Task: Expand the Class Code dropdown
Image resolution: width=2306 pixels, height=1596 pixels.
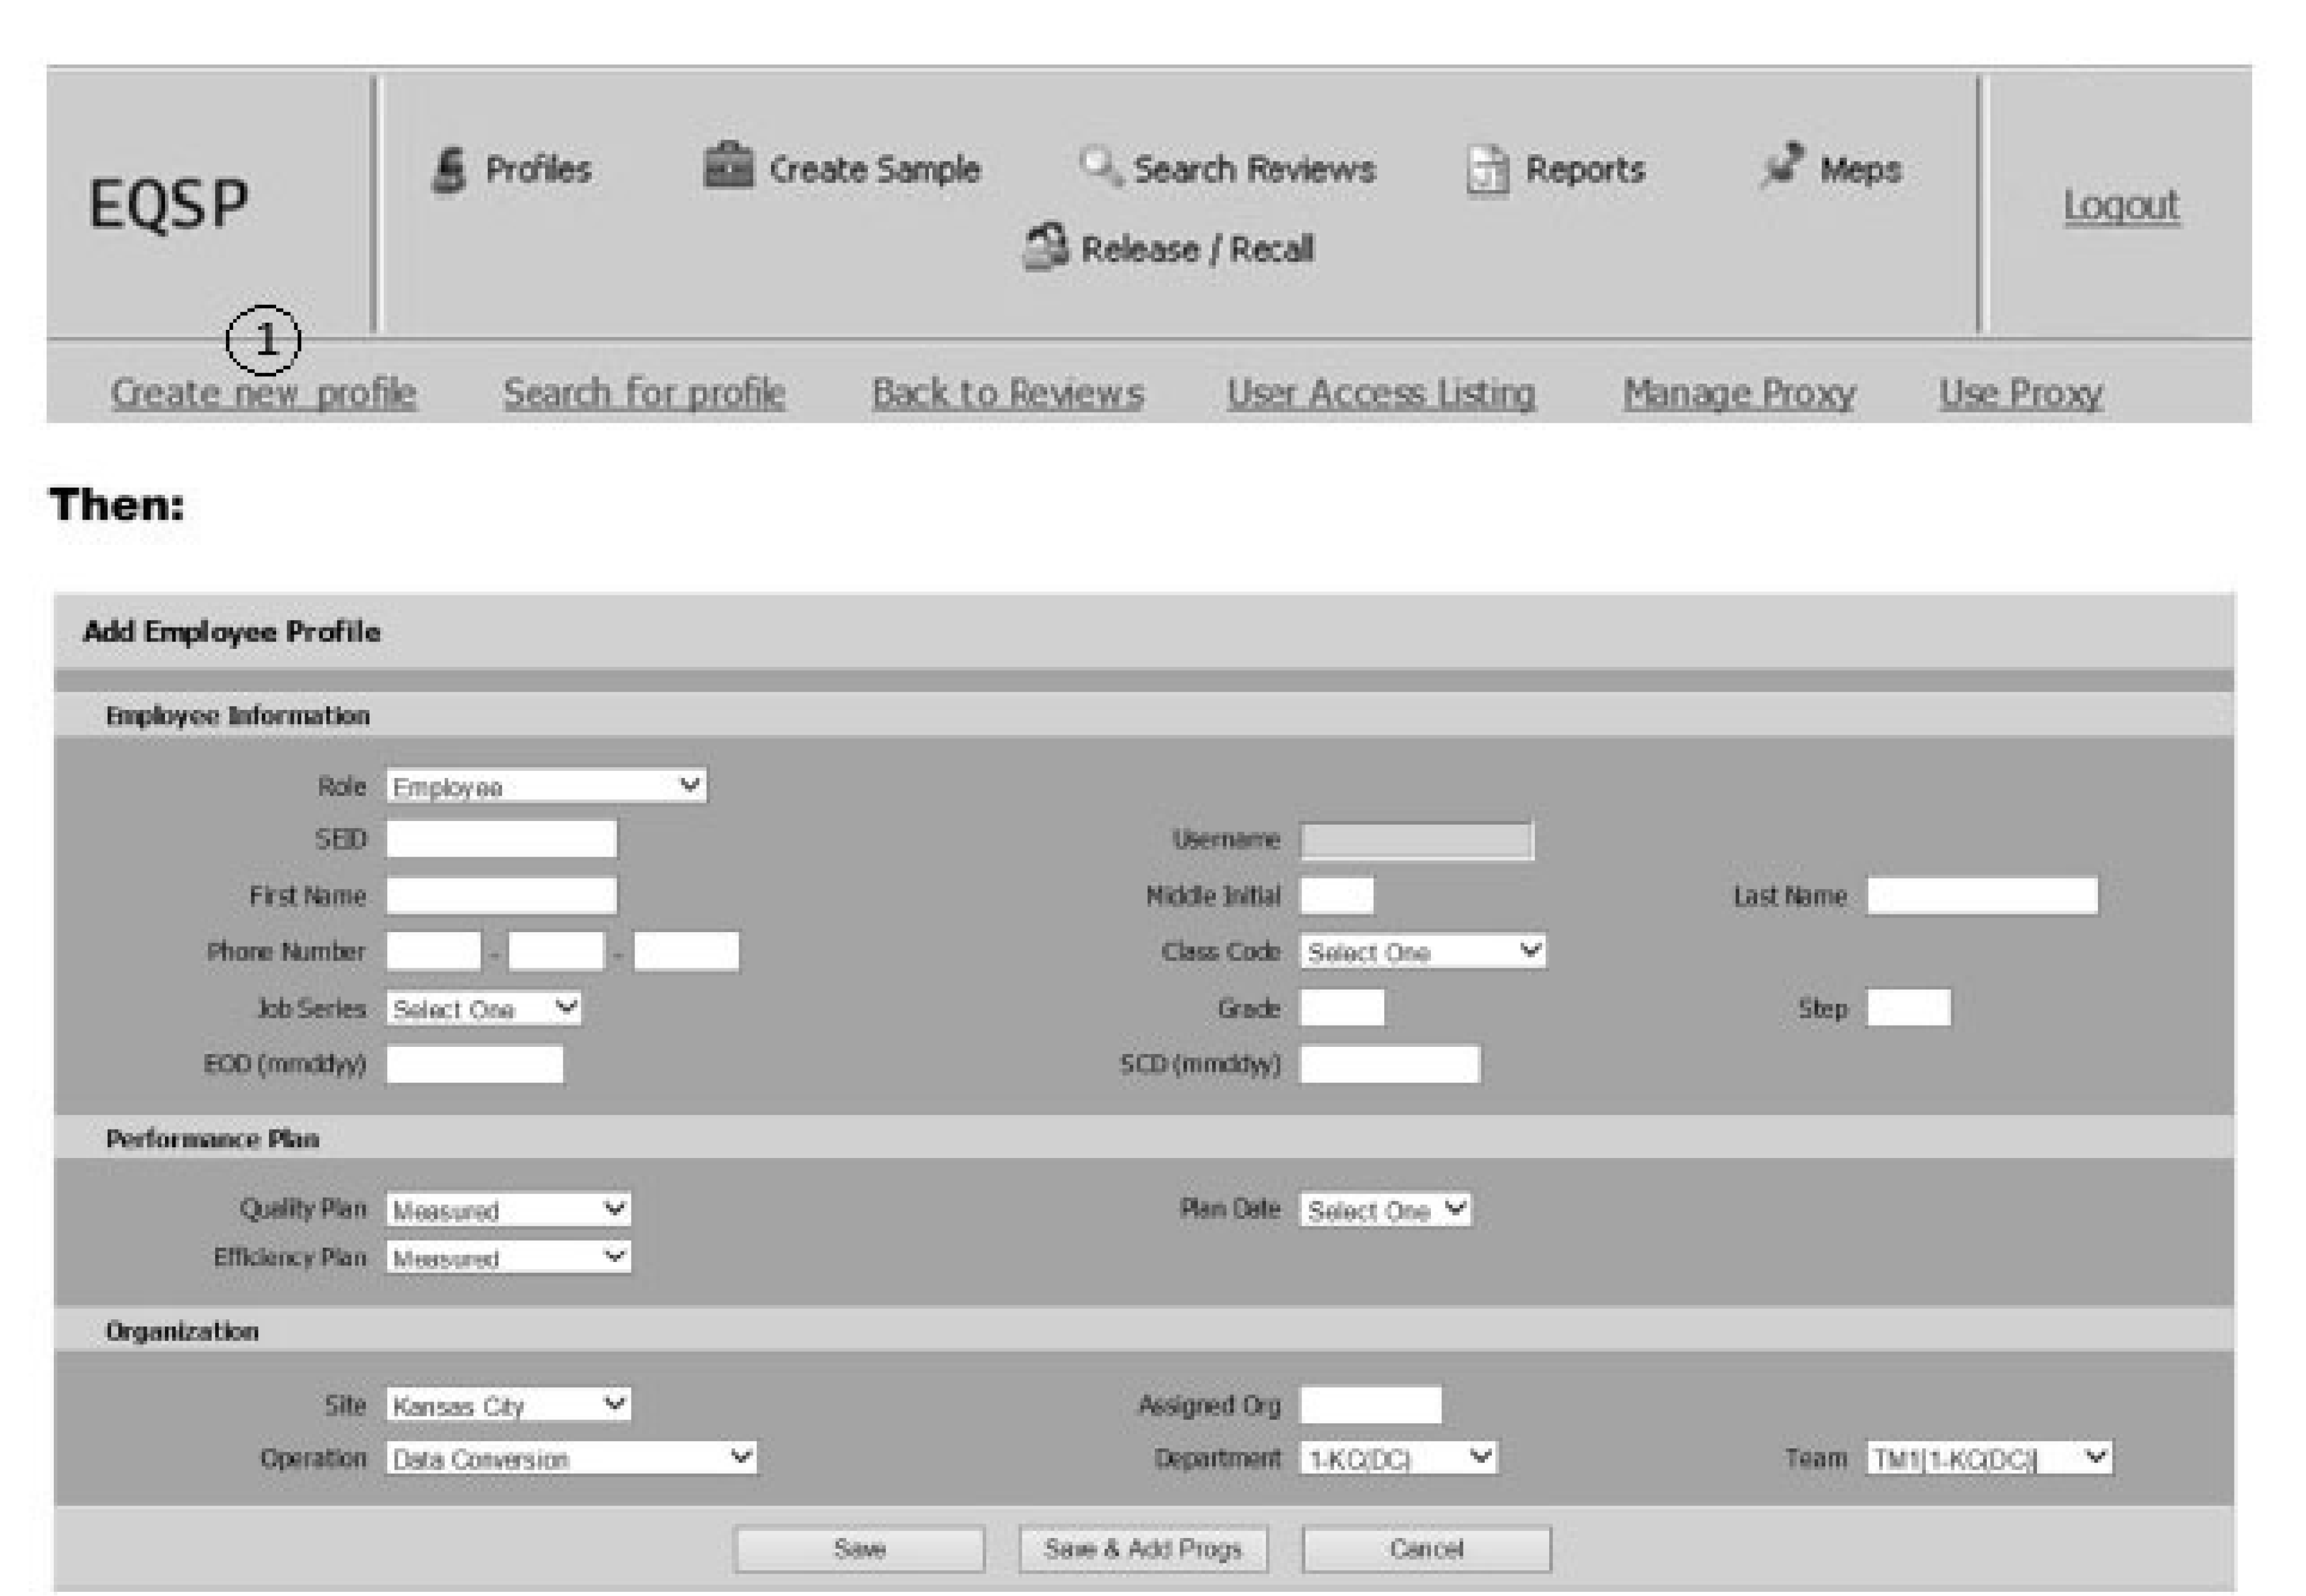Action: click(x=1421, y=951)
